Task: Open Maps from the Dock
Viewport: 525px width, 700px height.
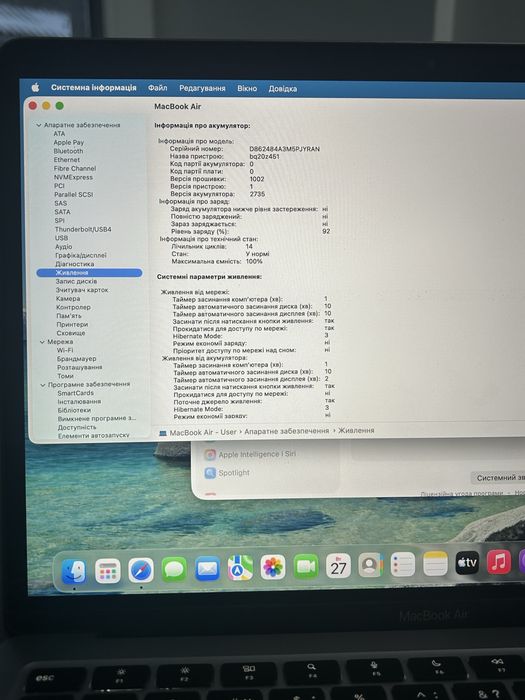Action: 240,568
